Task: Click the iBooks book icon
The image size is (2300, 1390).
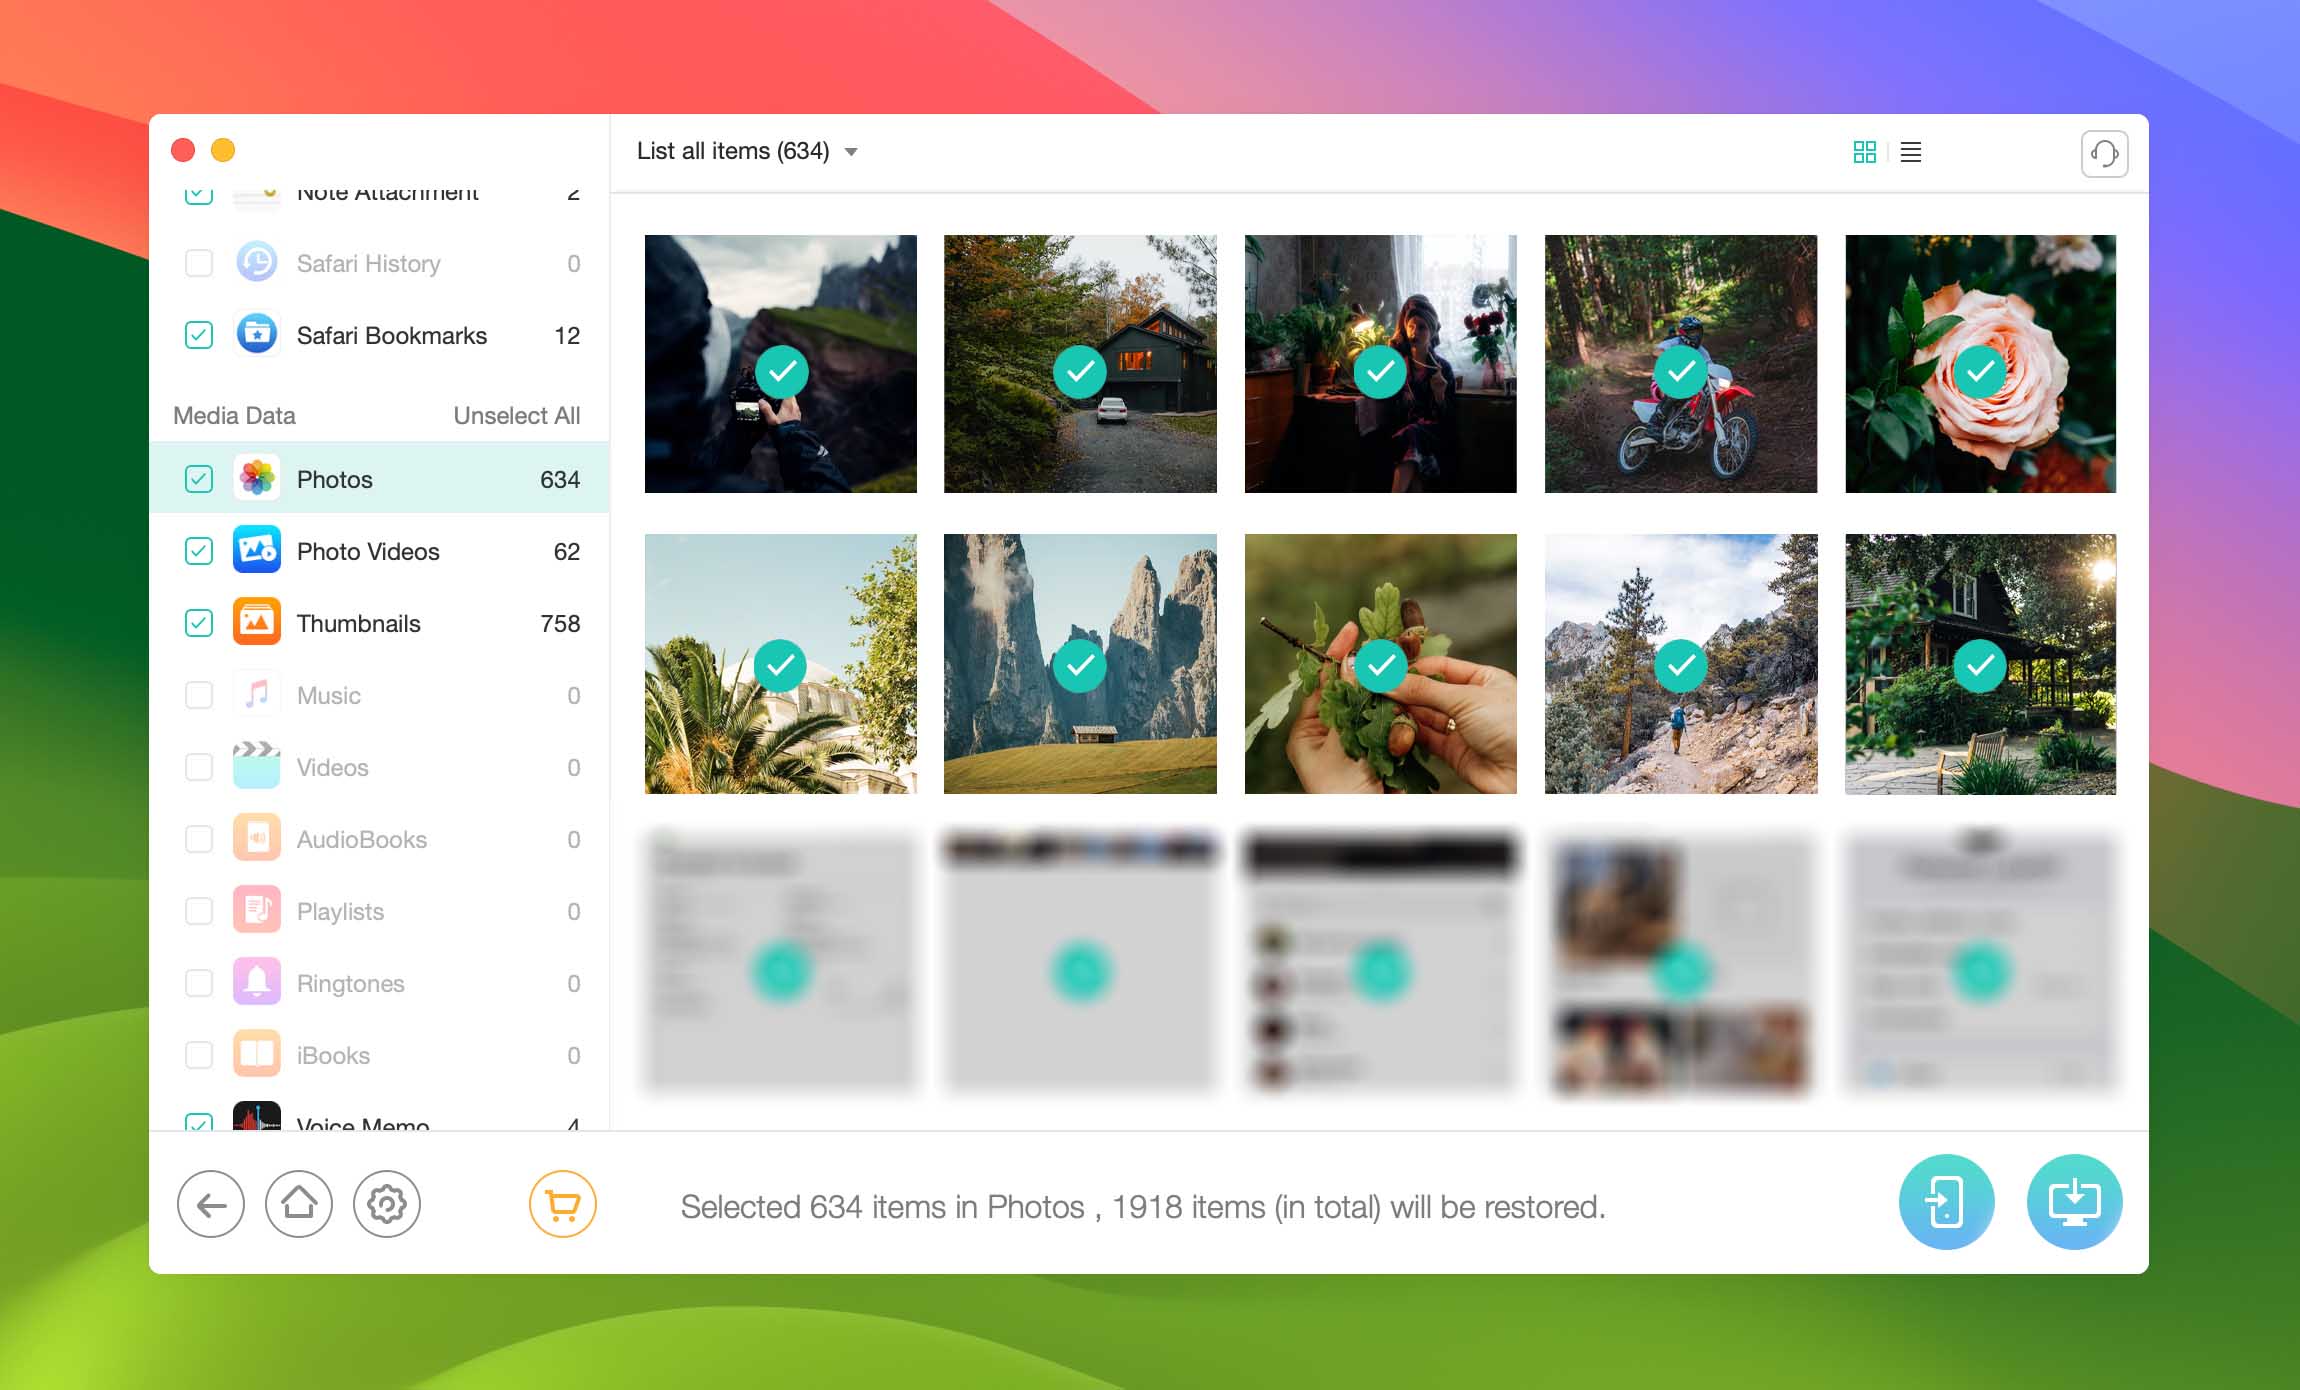Action: tap(257, 1055)
